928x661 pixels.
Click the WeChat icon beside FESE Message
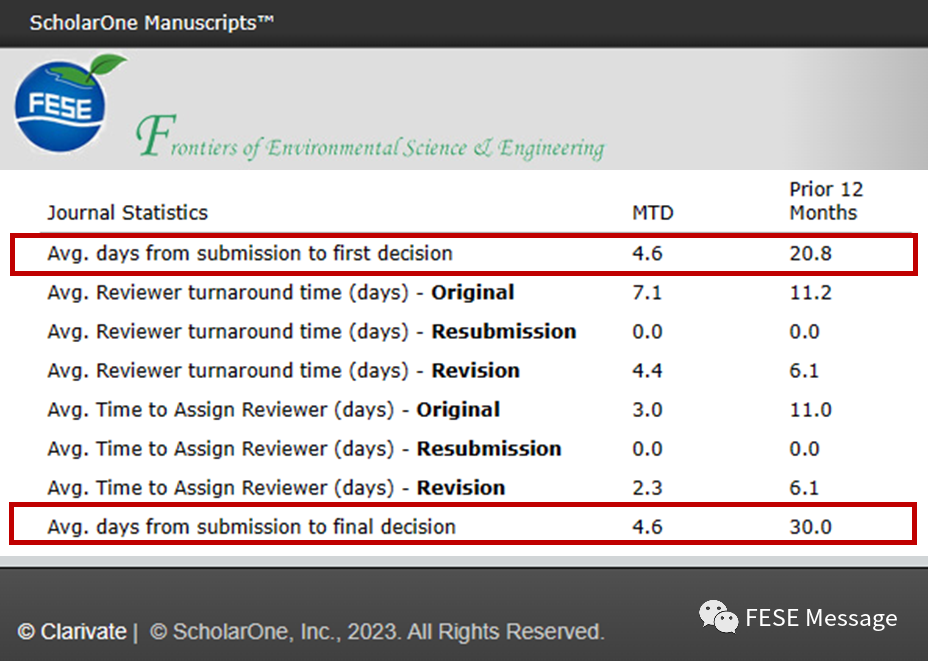pyautogui.click(x=718, y=617)
